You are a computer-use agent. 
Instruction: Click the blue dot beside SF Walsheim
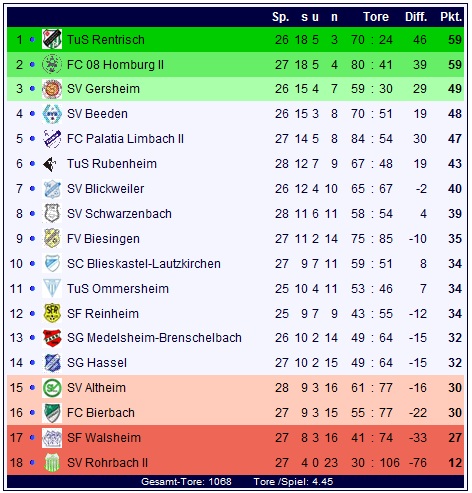[x=32, y=437]
